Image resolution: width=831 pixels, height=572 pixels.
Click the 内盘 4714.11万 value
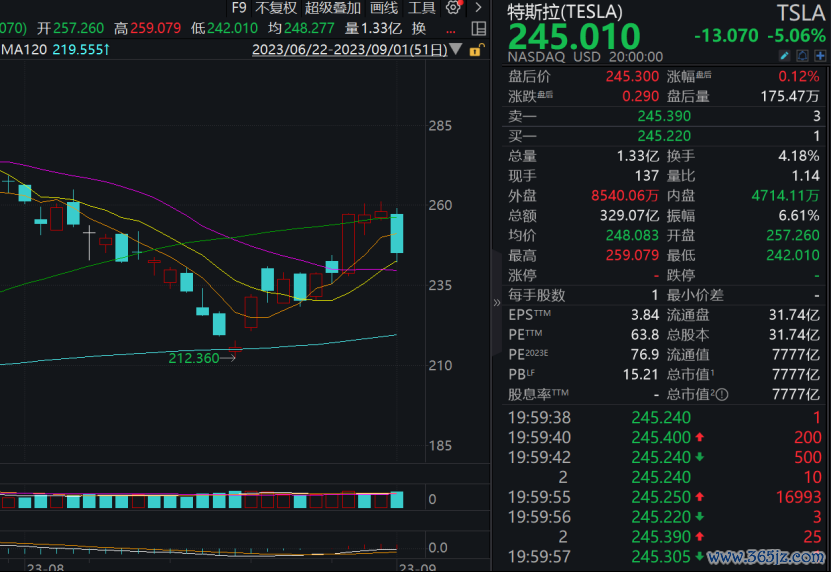coord(785,196)
